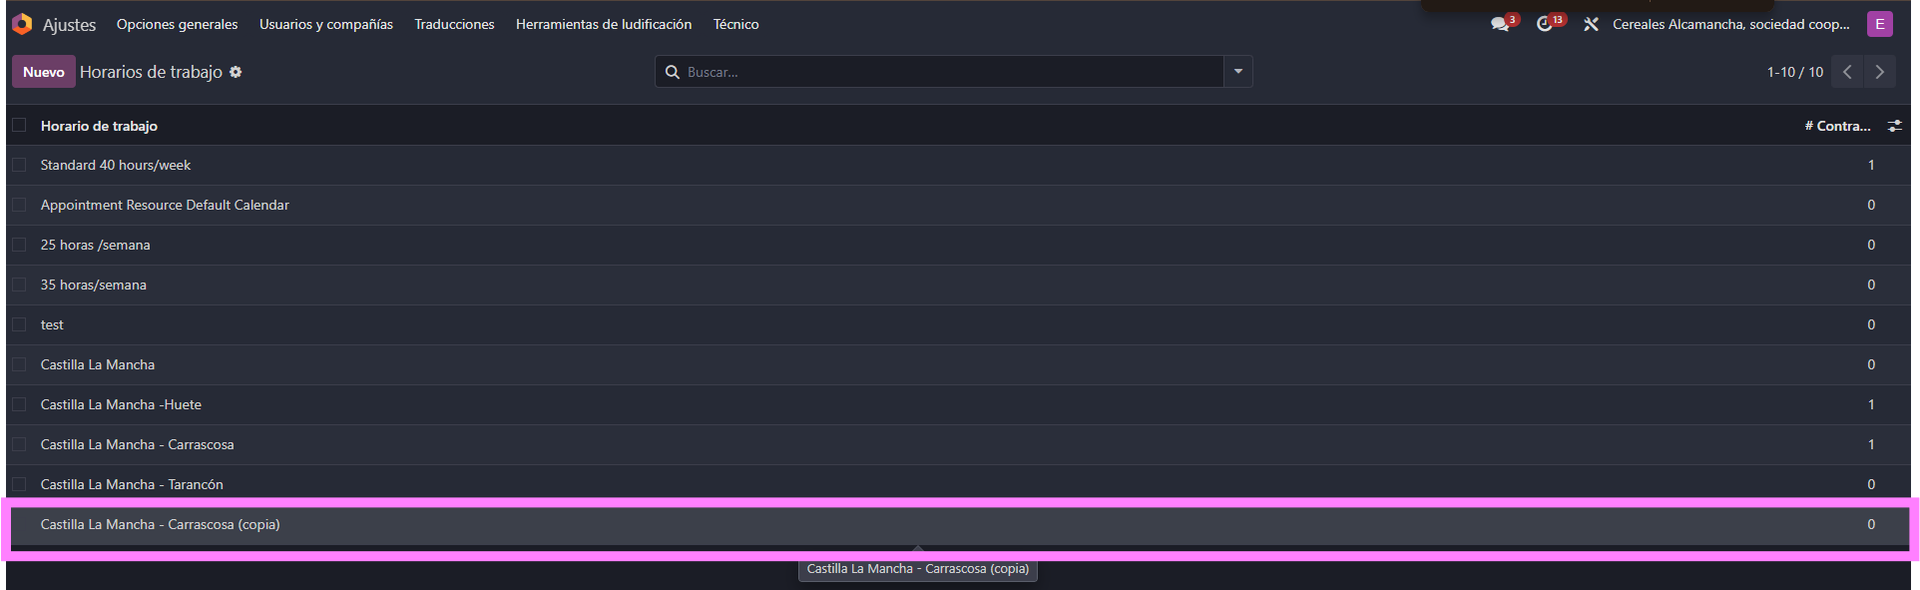Open the Traducciones menu
The height and width of the screenshot is (590, 1920).
pos(454,24)
